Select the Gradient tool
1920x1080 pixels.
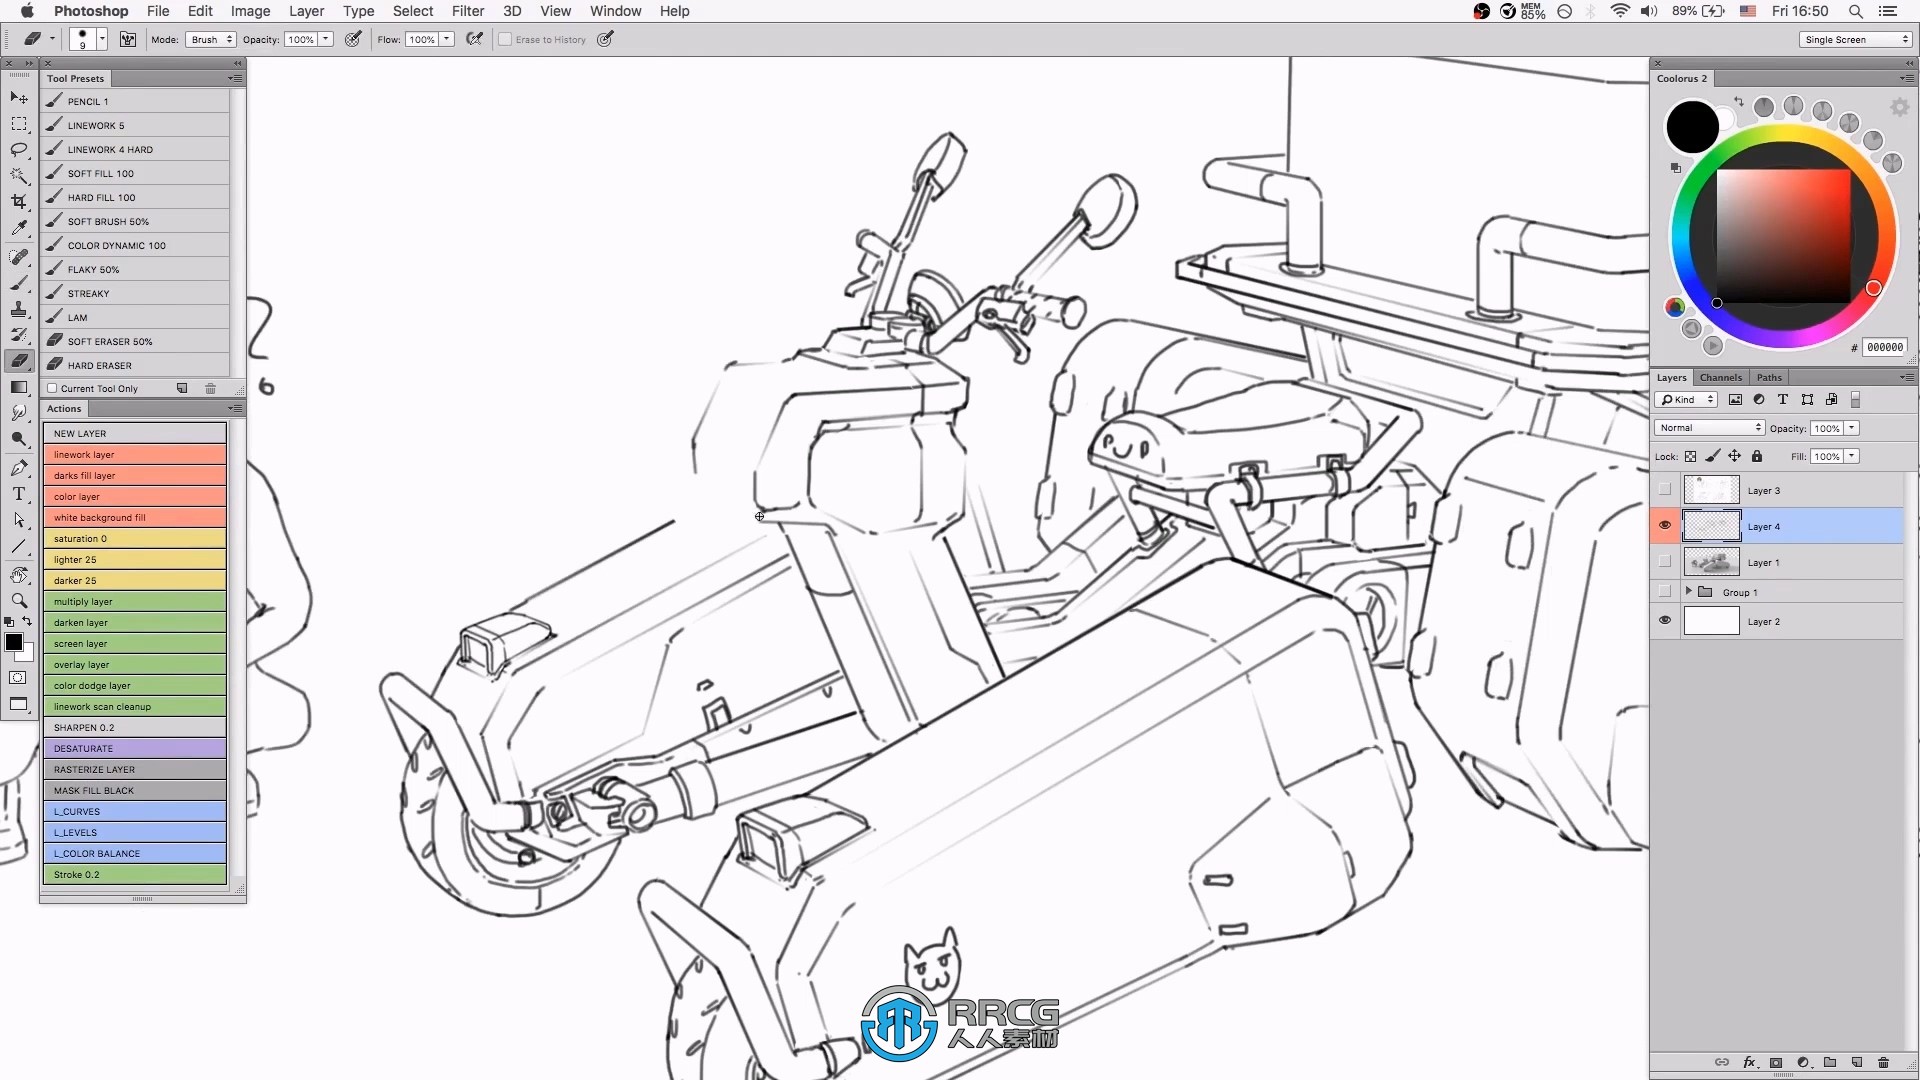pyautogui.click(x=19, y=387)
